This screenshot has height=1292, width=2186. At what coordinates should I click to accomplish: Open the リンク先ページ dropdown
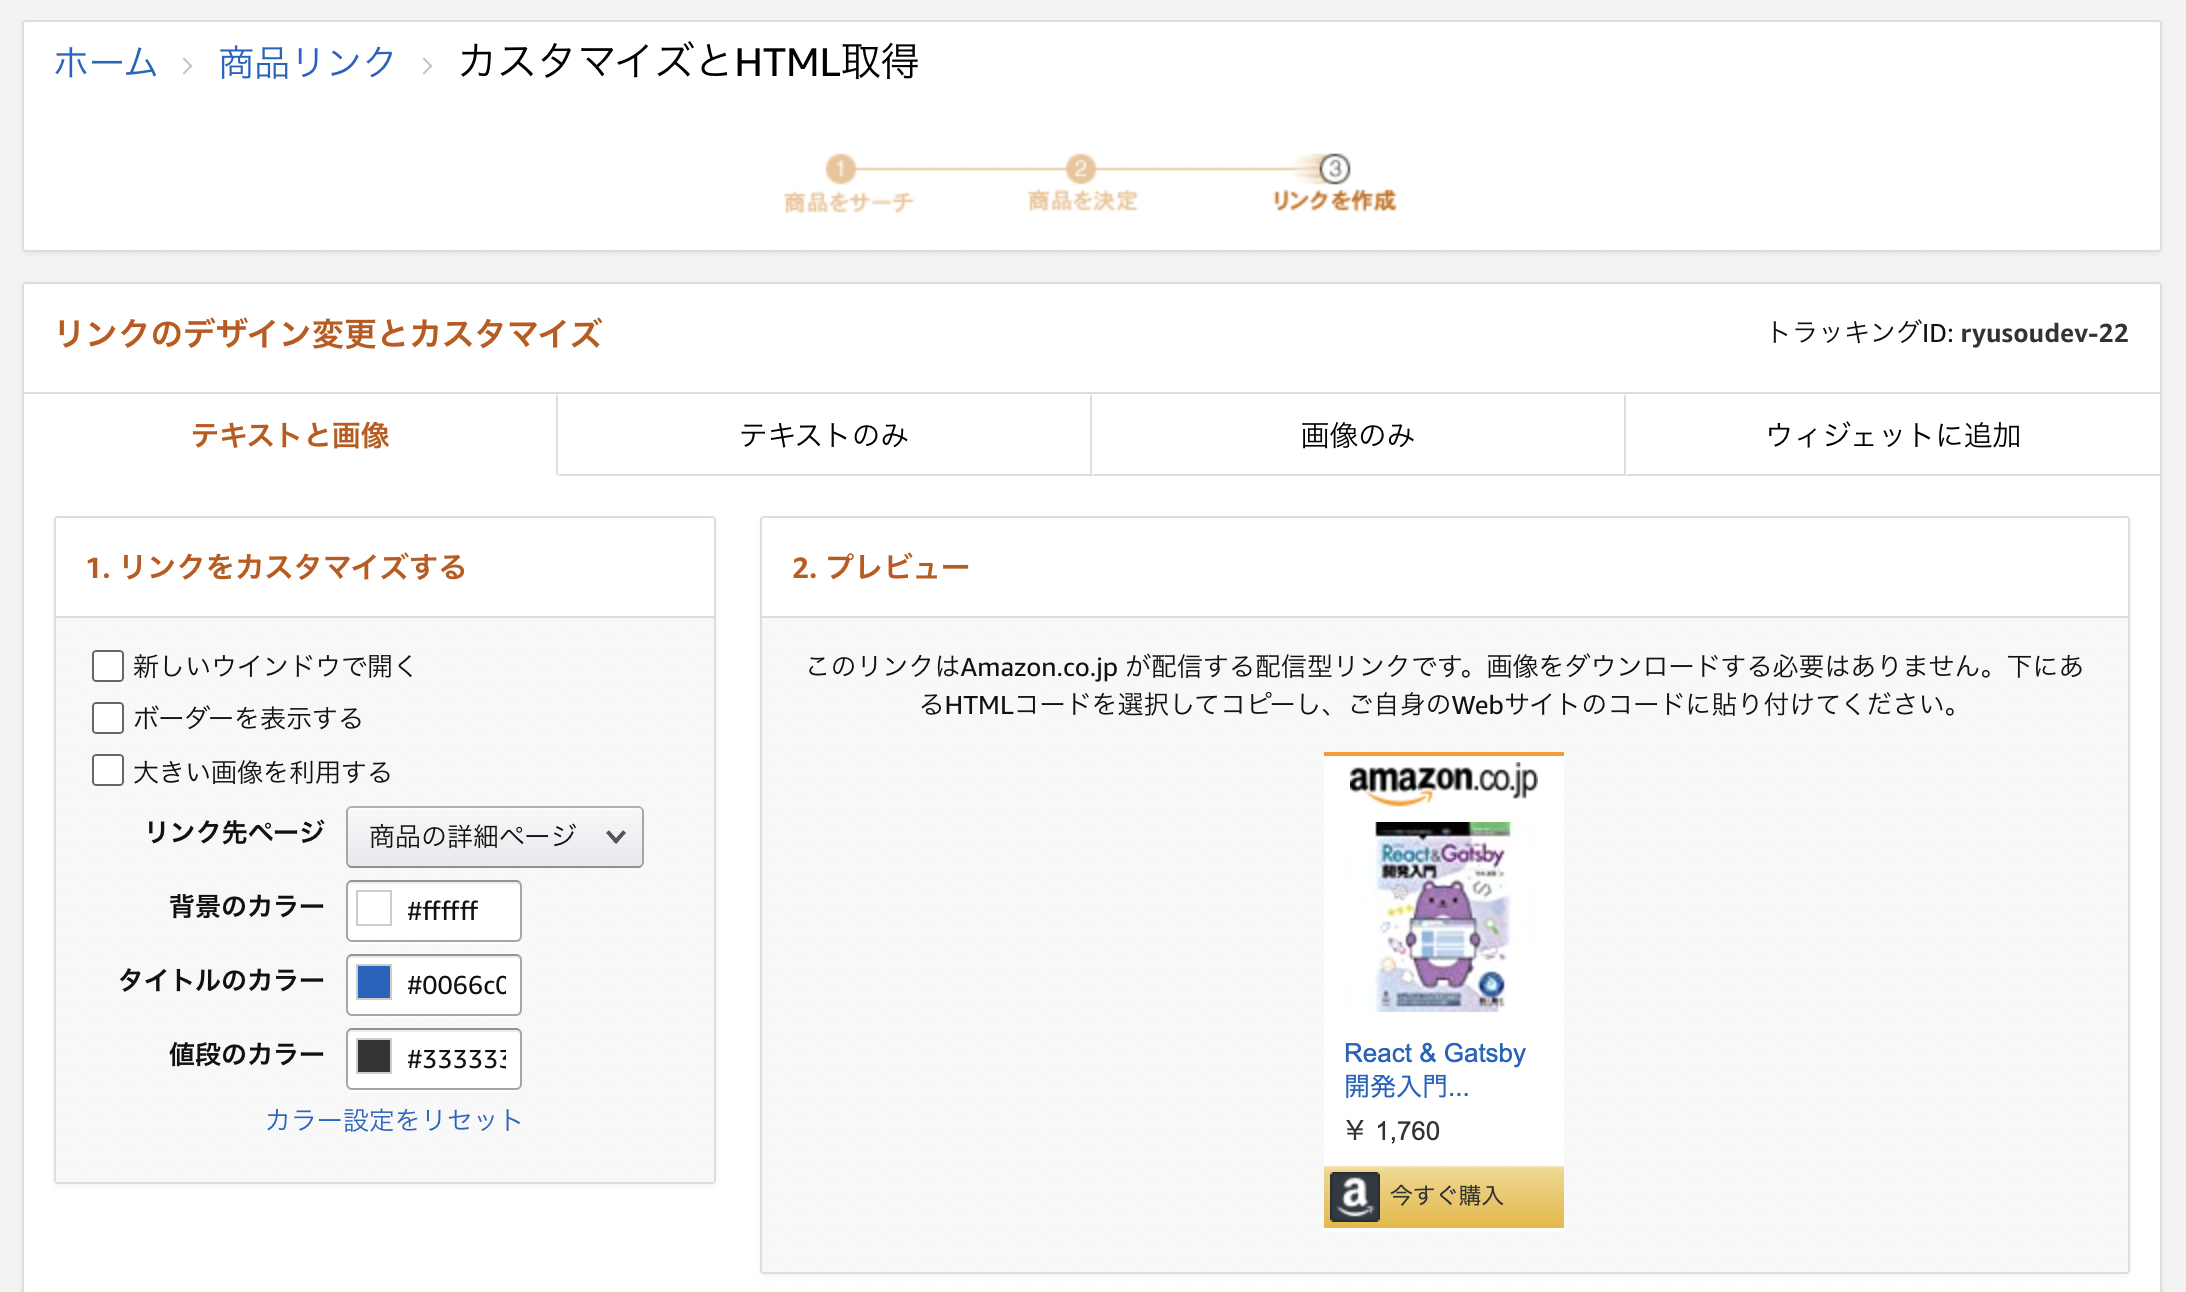click(x=494, y=836)
